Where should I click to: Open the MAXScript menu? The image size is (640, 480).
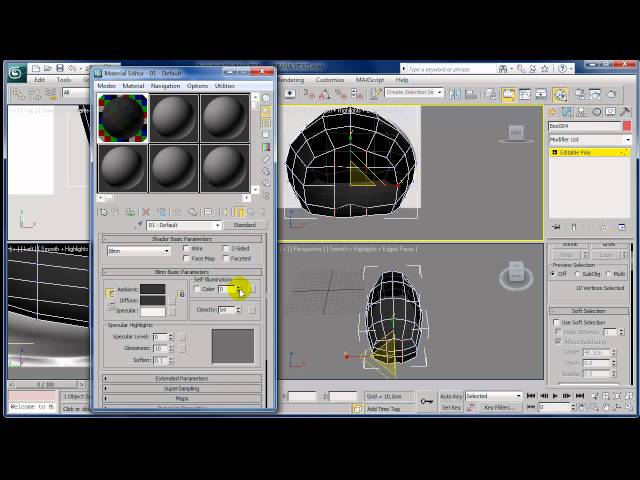[x=370, y=80]
